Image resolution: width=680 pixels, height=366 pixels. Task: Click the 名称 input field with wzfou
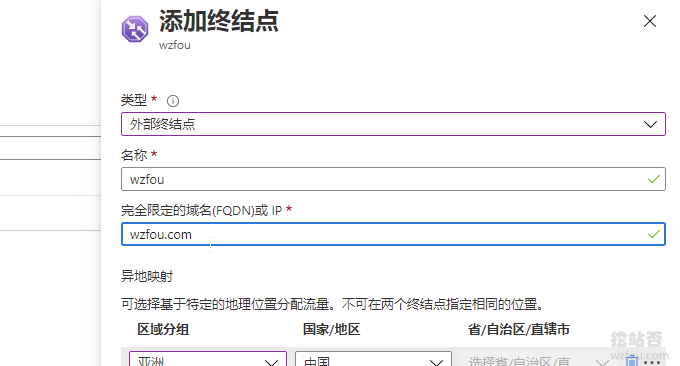point(393,179)
